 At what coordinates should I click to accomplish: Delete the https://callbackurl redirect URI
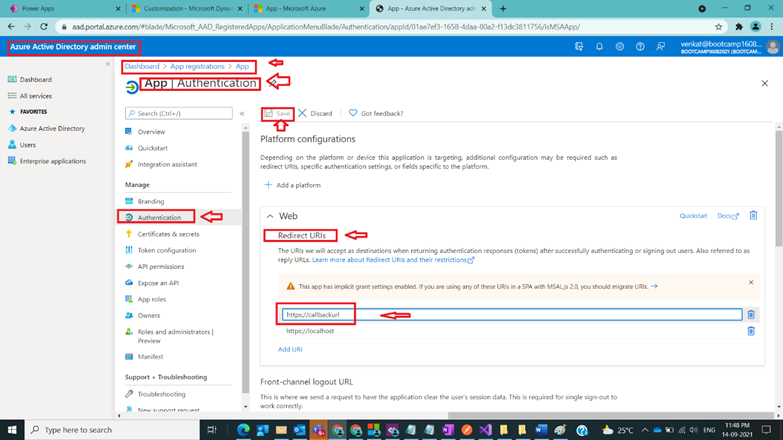pyautogui.click(x=751, y=315)
